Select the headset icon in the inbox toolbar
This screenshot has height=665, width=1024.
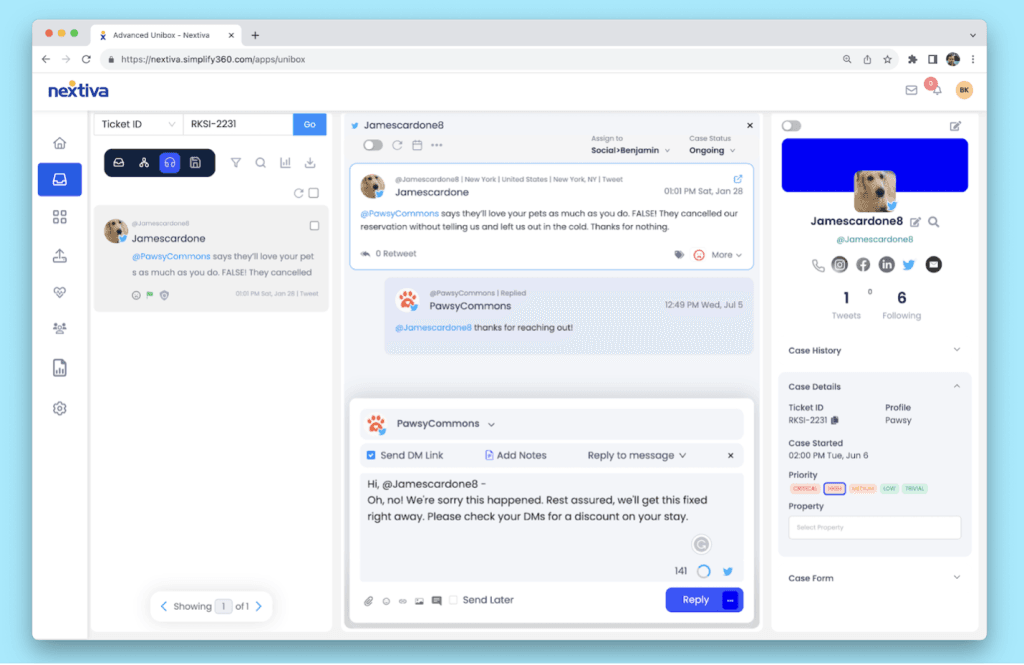(170, 162)
